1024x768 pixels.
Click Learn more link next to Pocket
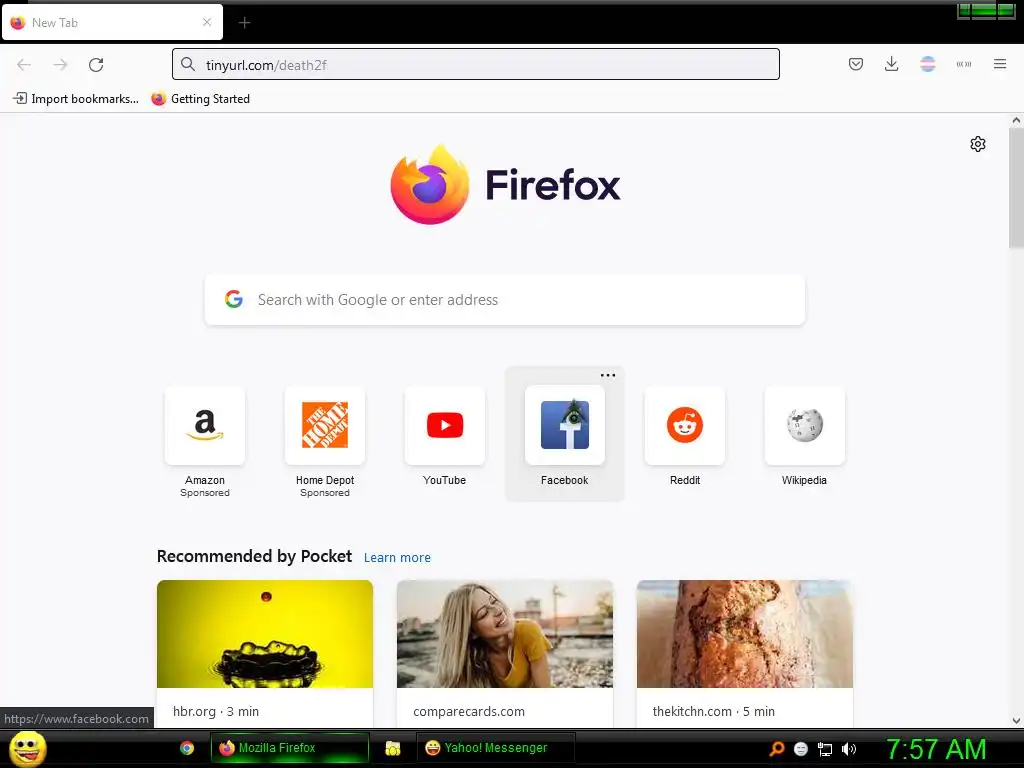coord(397,558)
